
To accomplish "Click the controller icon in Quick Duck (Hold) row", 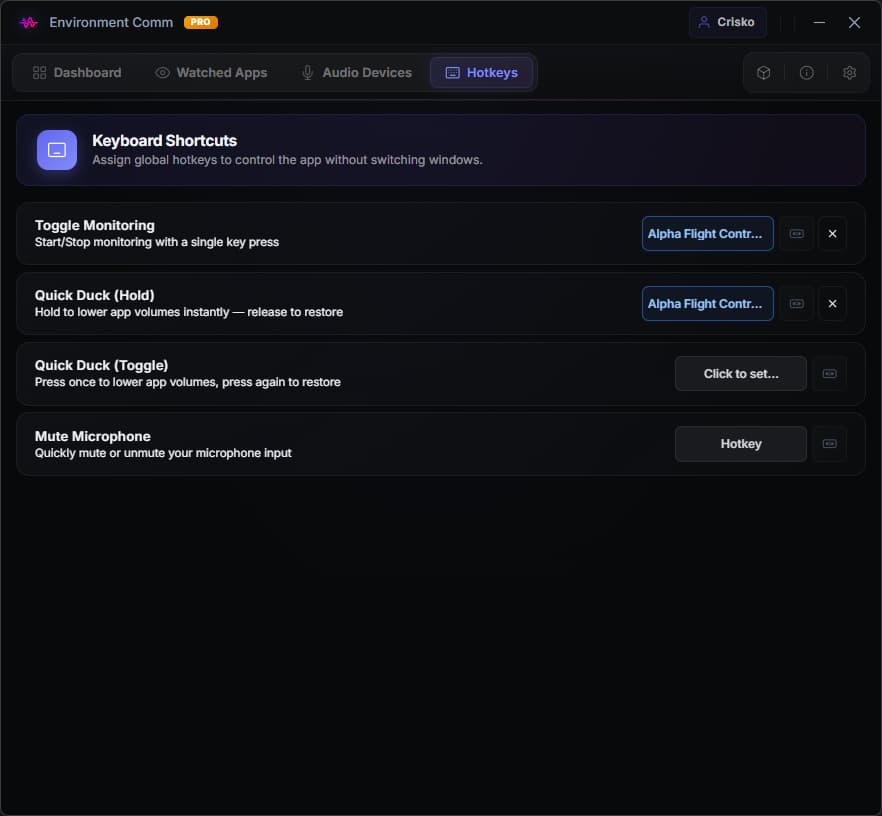I will (796, 304).
